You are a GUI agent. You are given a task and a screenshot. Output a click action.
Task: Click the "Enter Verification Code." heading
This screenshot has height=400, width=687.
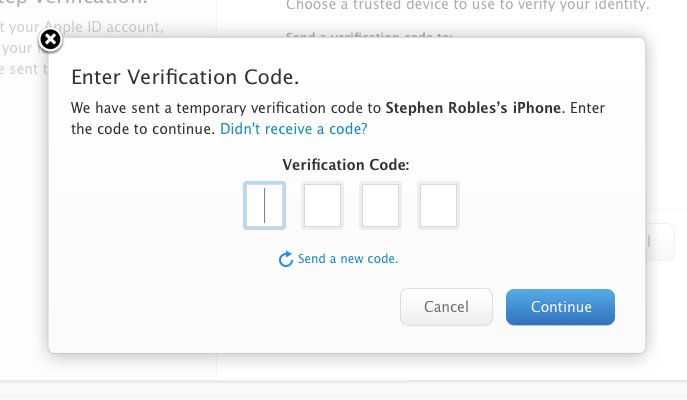pos(185,77)
